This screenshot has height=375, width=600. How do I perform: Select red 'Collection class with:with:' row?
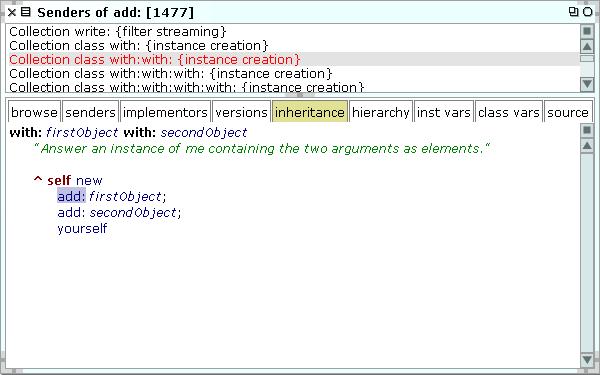(293, 59)
